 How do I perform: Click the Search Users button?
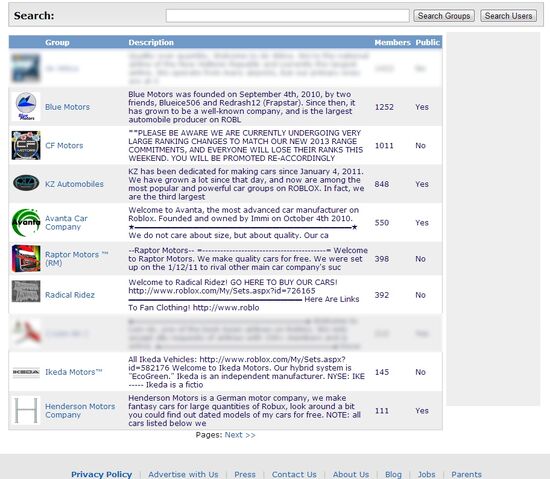click(x=508, y=16)
